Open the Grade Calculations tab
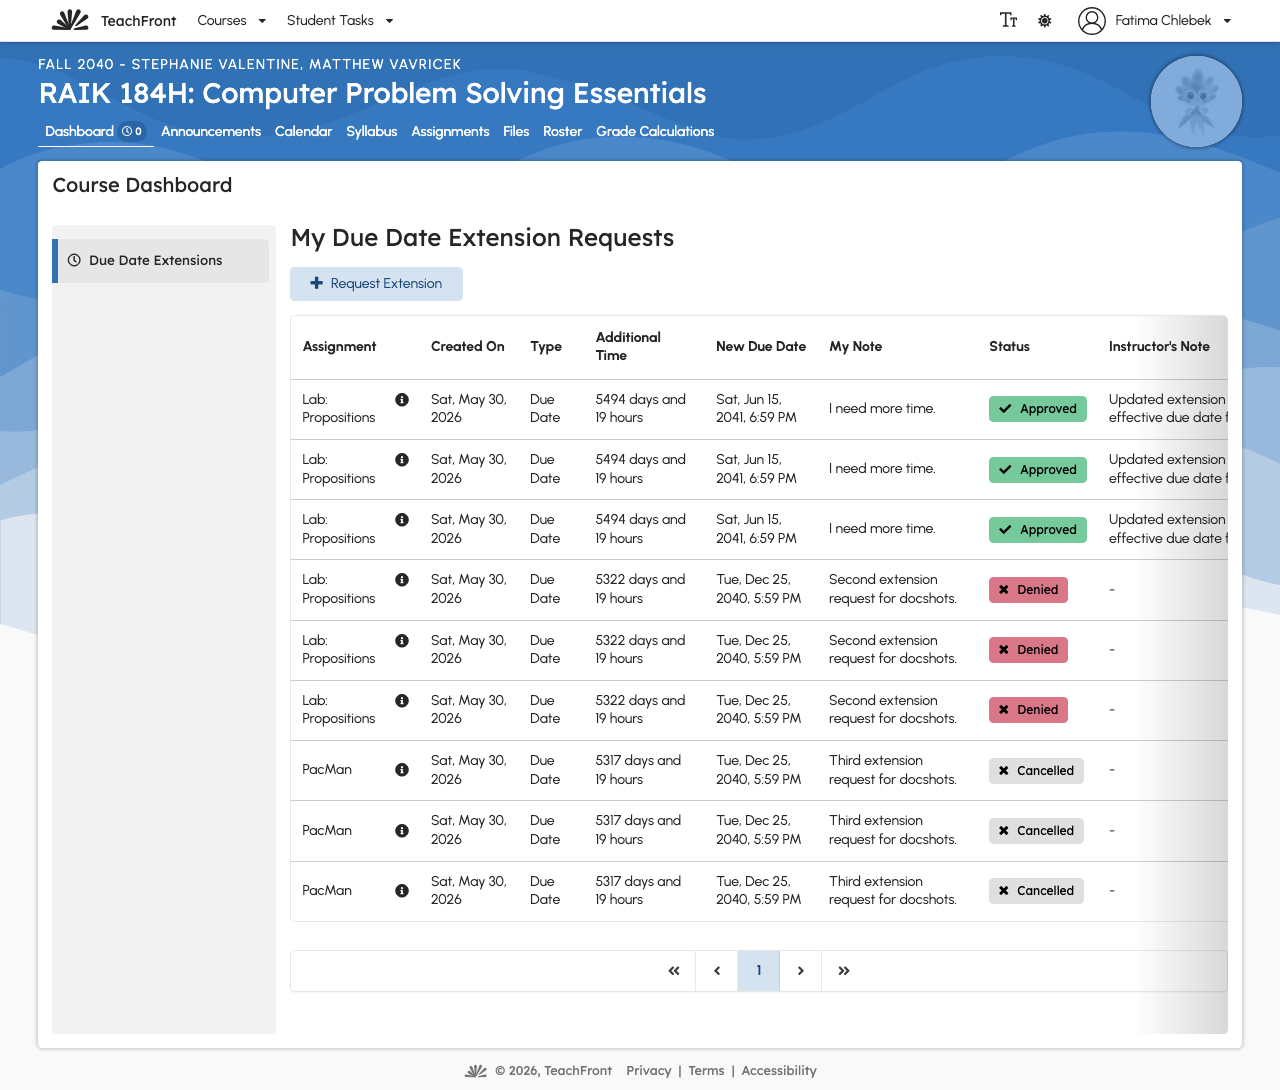The height and width of the screenshot is (1090, 1280). (655, 131)
